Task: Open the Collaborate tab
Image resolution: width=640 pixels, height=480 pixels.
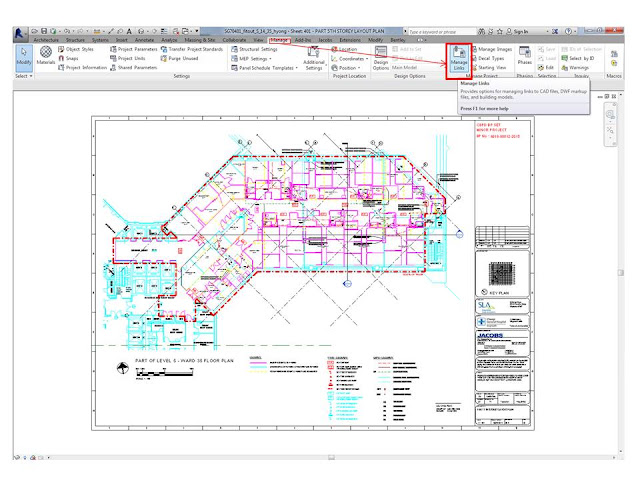Action: tap(234, 40)
